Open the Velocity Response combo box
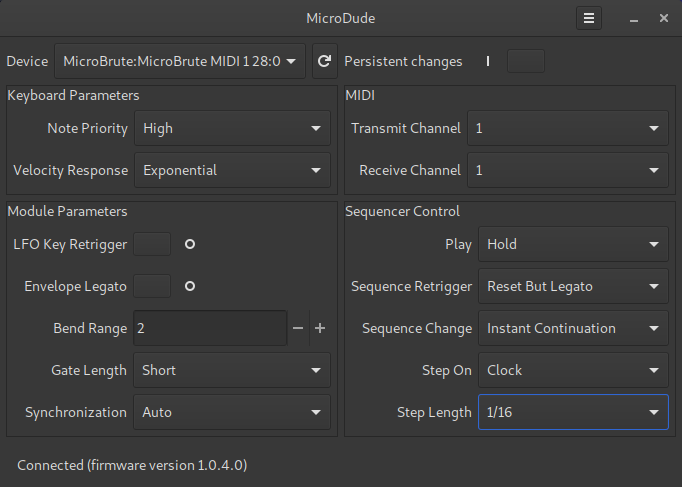Image resolution: width=682 pixels, height=487 pixels. (231, 170)
